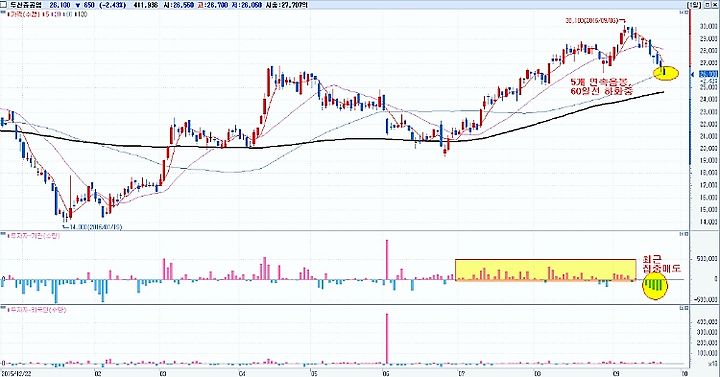The width and height of the screenshot is (720, 377).
Task: Click the 고:26,700 high price in header
Action: click(x=213, y=5)
